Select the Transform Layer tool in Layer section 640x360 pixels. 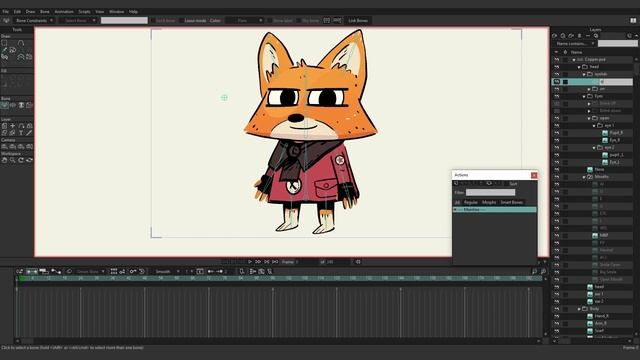tap(4, 126)
